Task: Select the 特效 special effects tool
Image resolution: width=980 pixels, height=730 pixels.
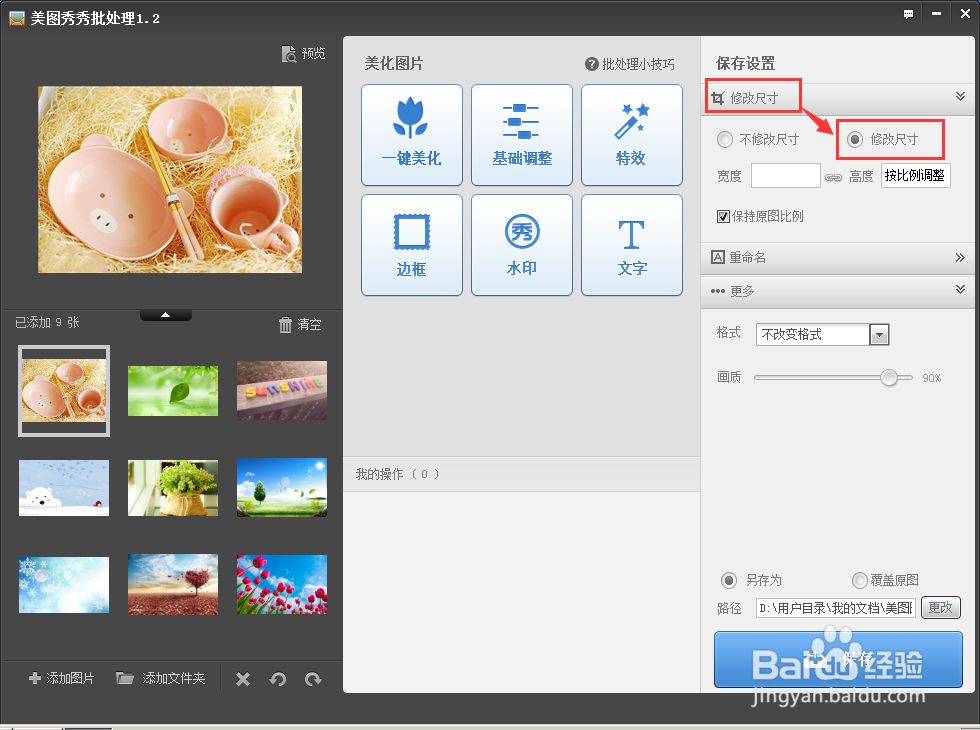Action: 631,135
